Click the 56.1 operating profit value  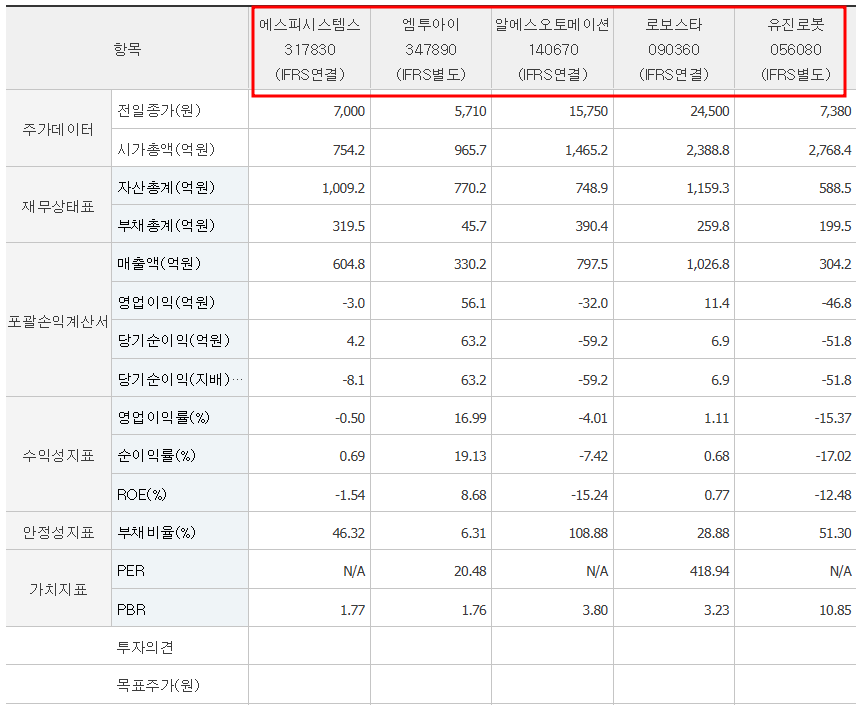[474, 303]
